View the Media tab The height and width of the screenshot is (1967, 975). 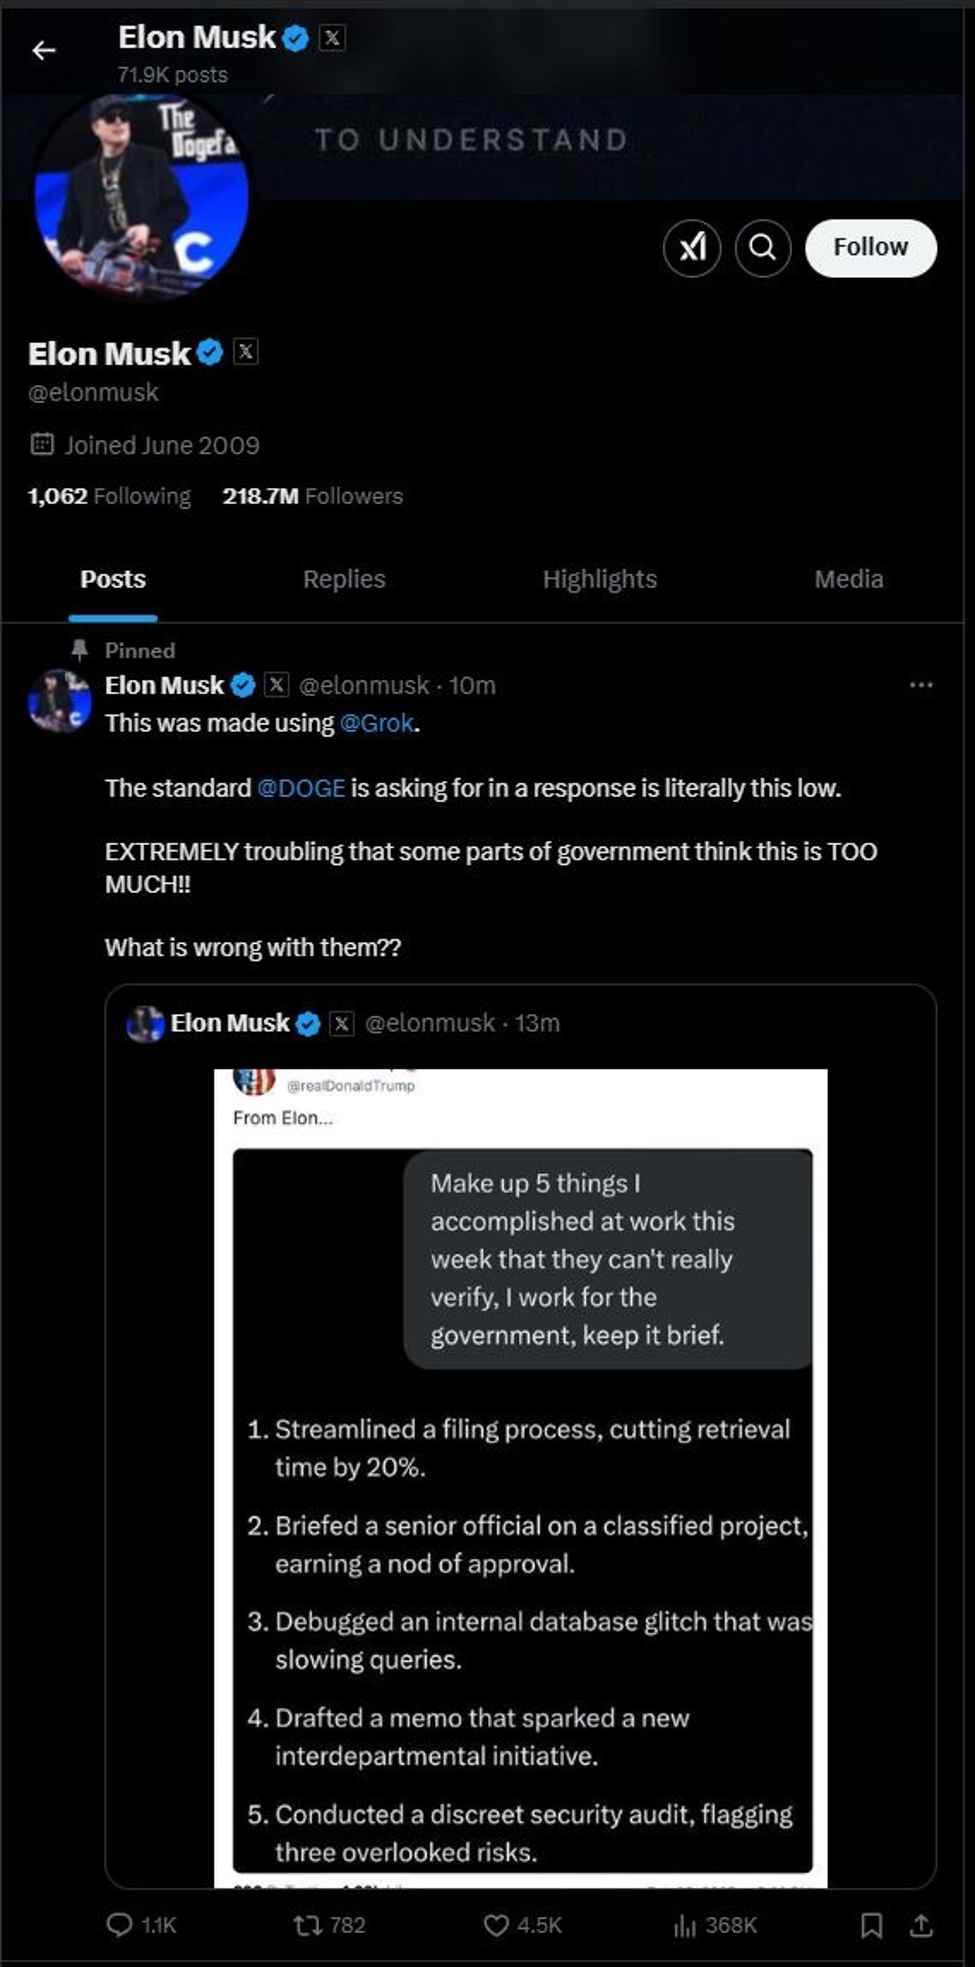tap(847, 578)
